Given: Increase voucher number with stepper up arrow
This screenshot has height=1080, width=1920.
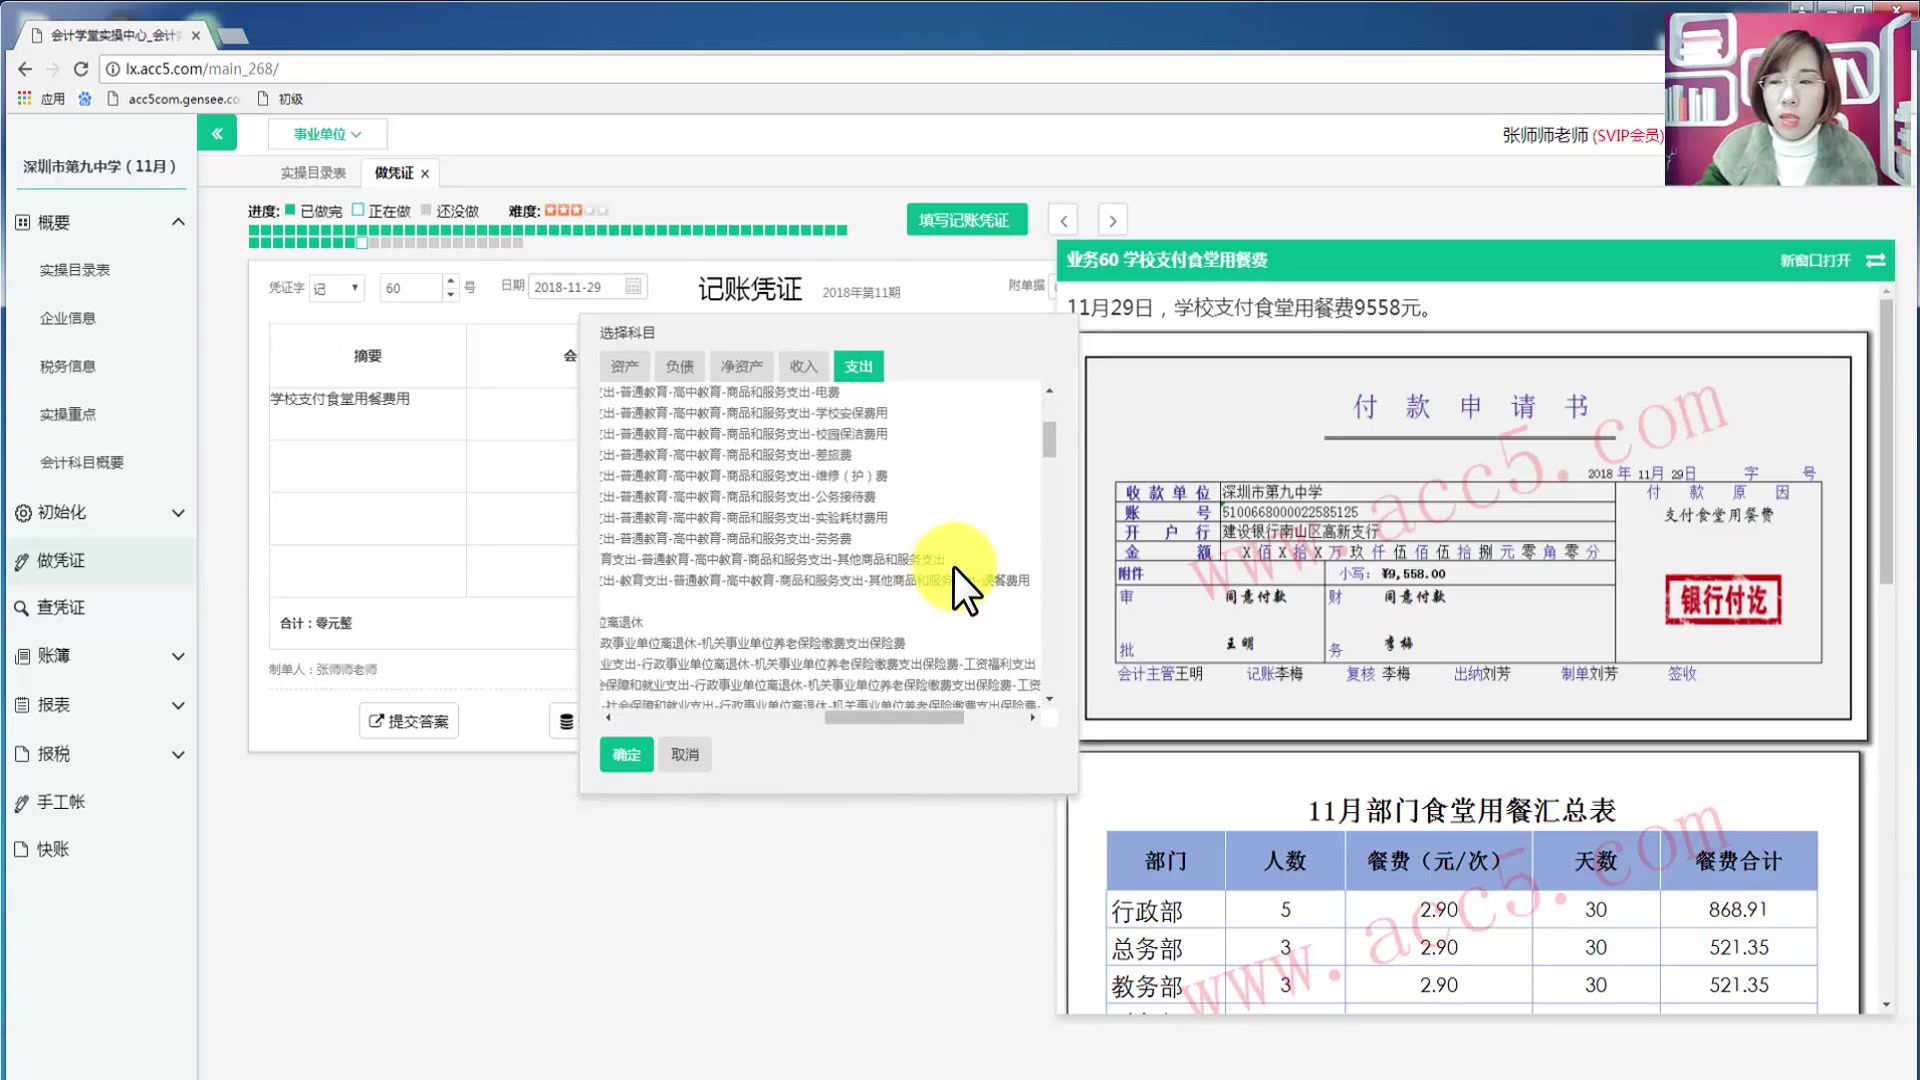Looking at the screenshot, I should tap(451, 281).
